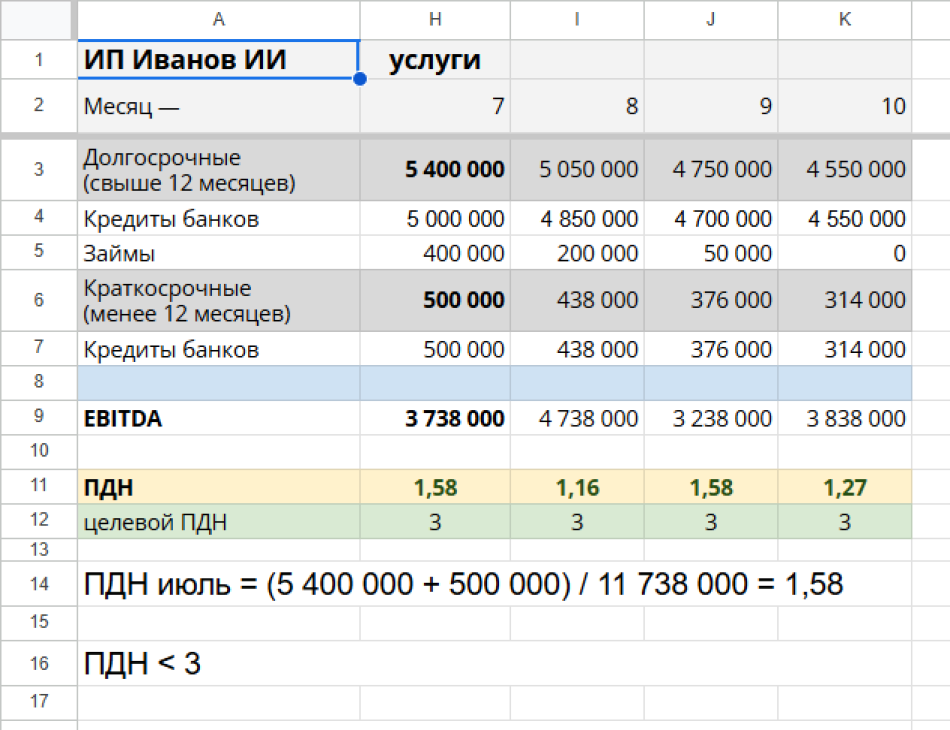Select the ПДН value 1,16
The height and width of the screenshot is (730, 950).
tap(577, 487)
